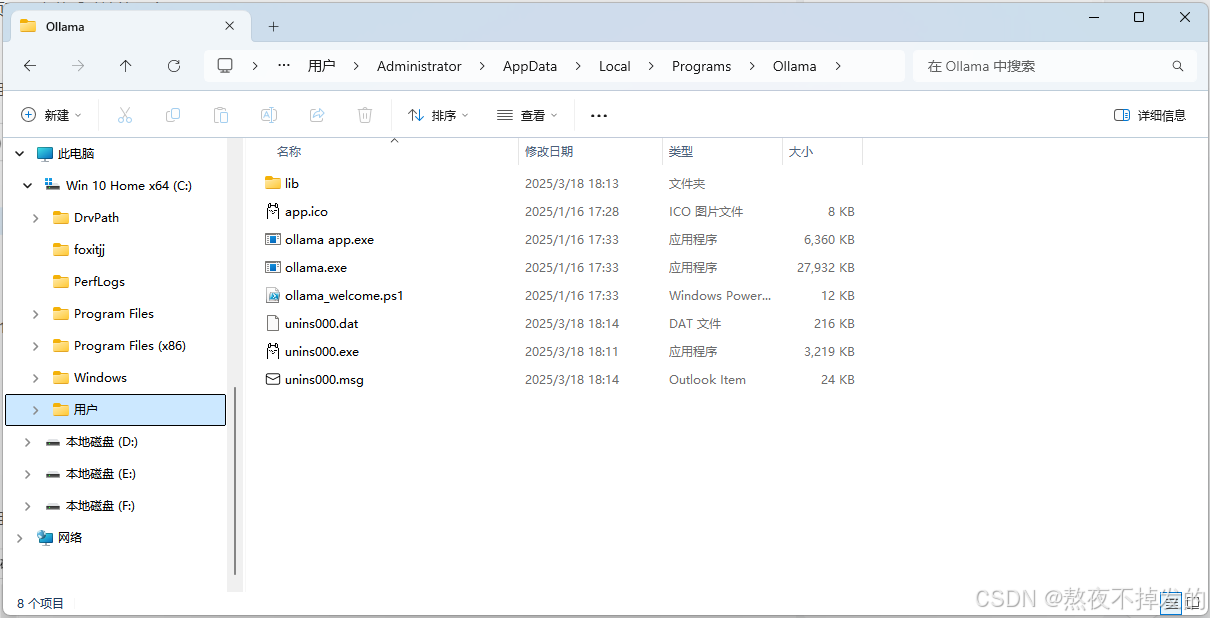Screen dimensions: 1210x618
Task: Navigate to AppData in breadcrumb
Action: (x=530, y=66)
